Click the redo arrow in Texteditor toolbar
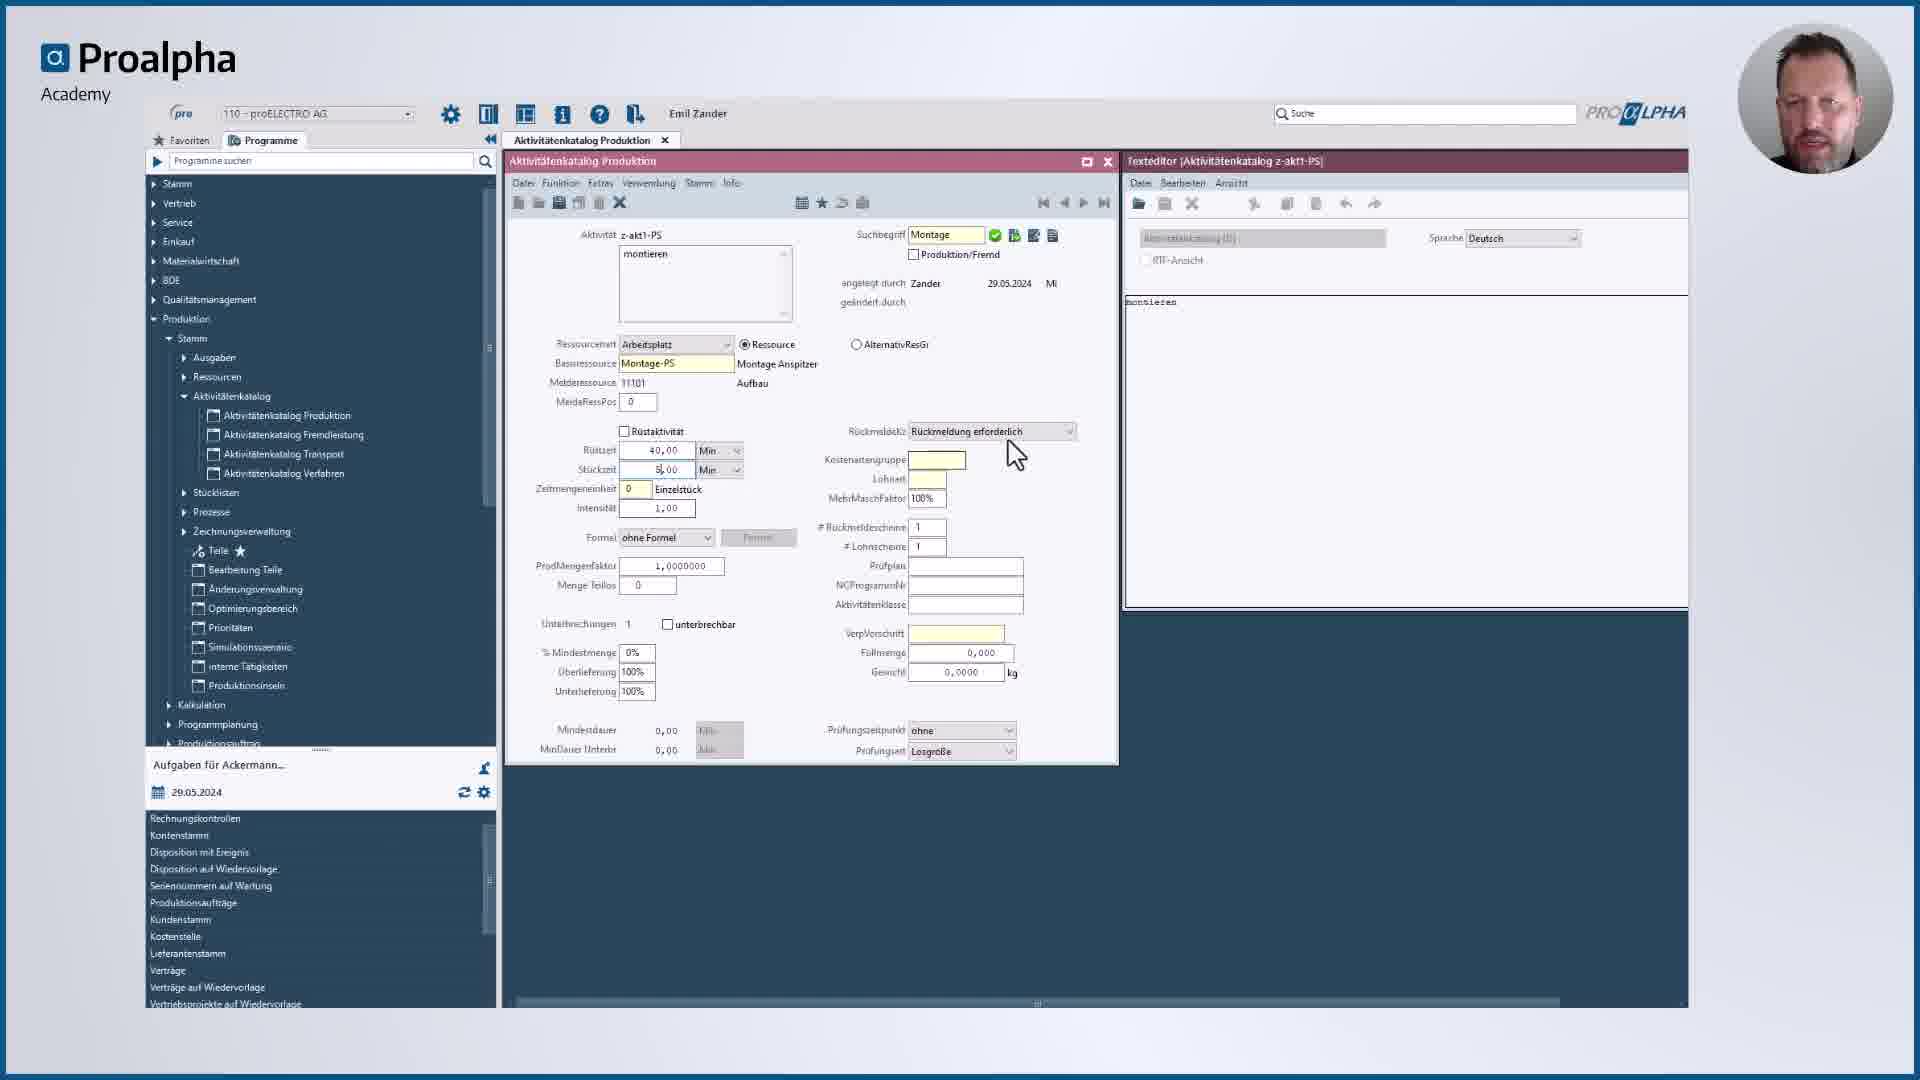This screenshot has width=1920, height=1080. coord(1375,204)
